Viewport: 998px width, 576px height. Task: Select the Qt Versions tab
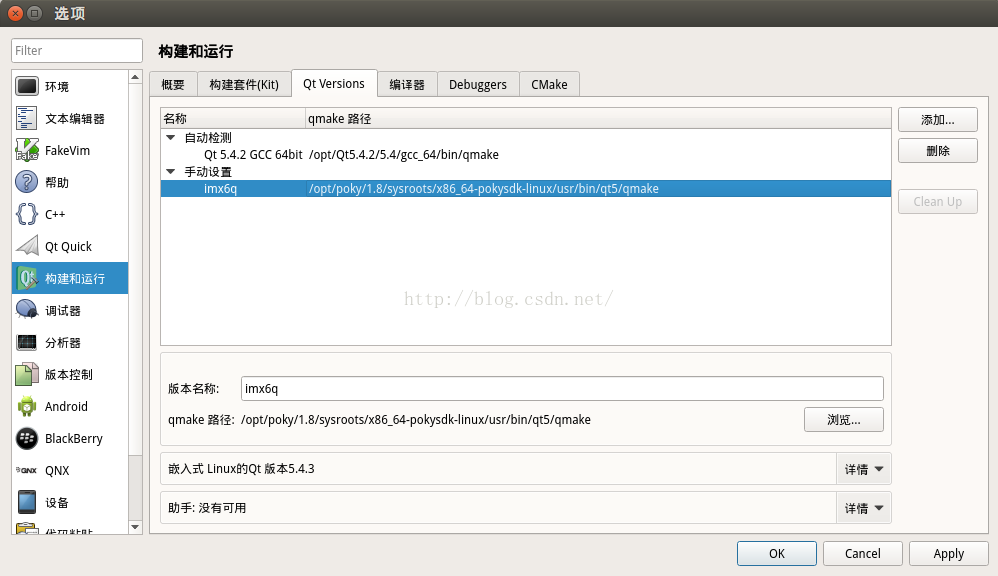tap(334, 83)
